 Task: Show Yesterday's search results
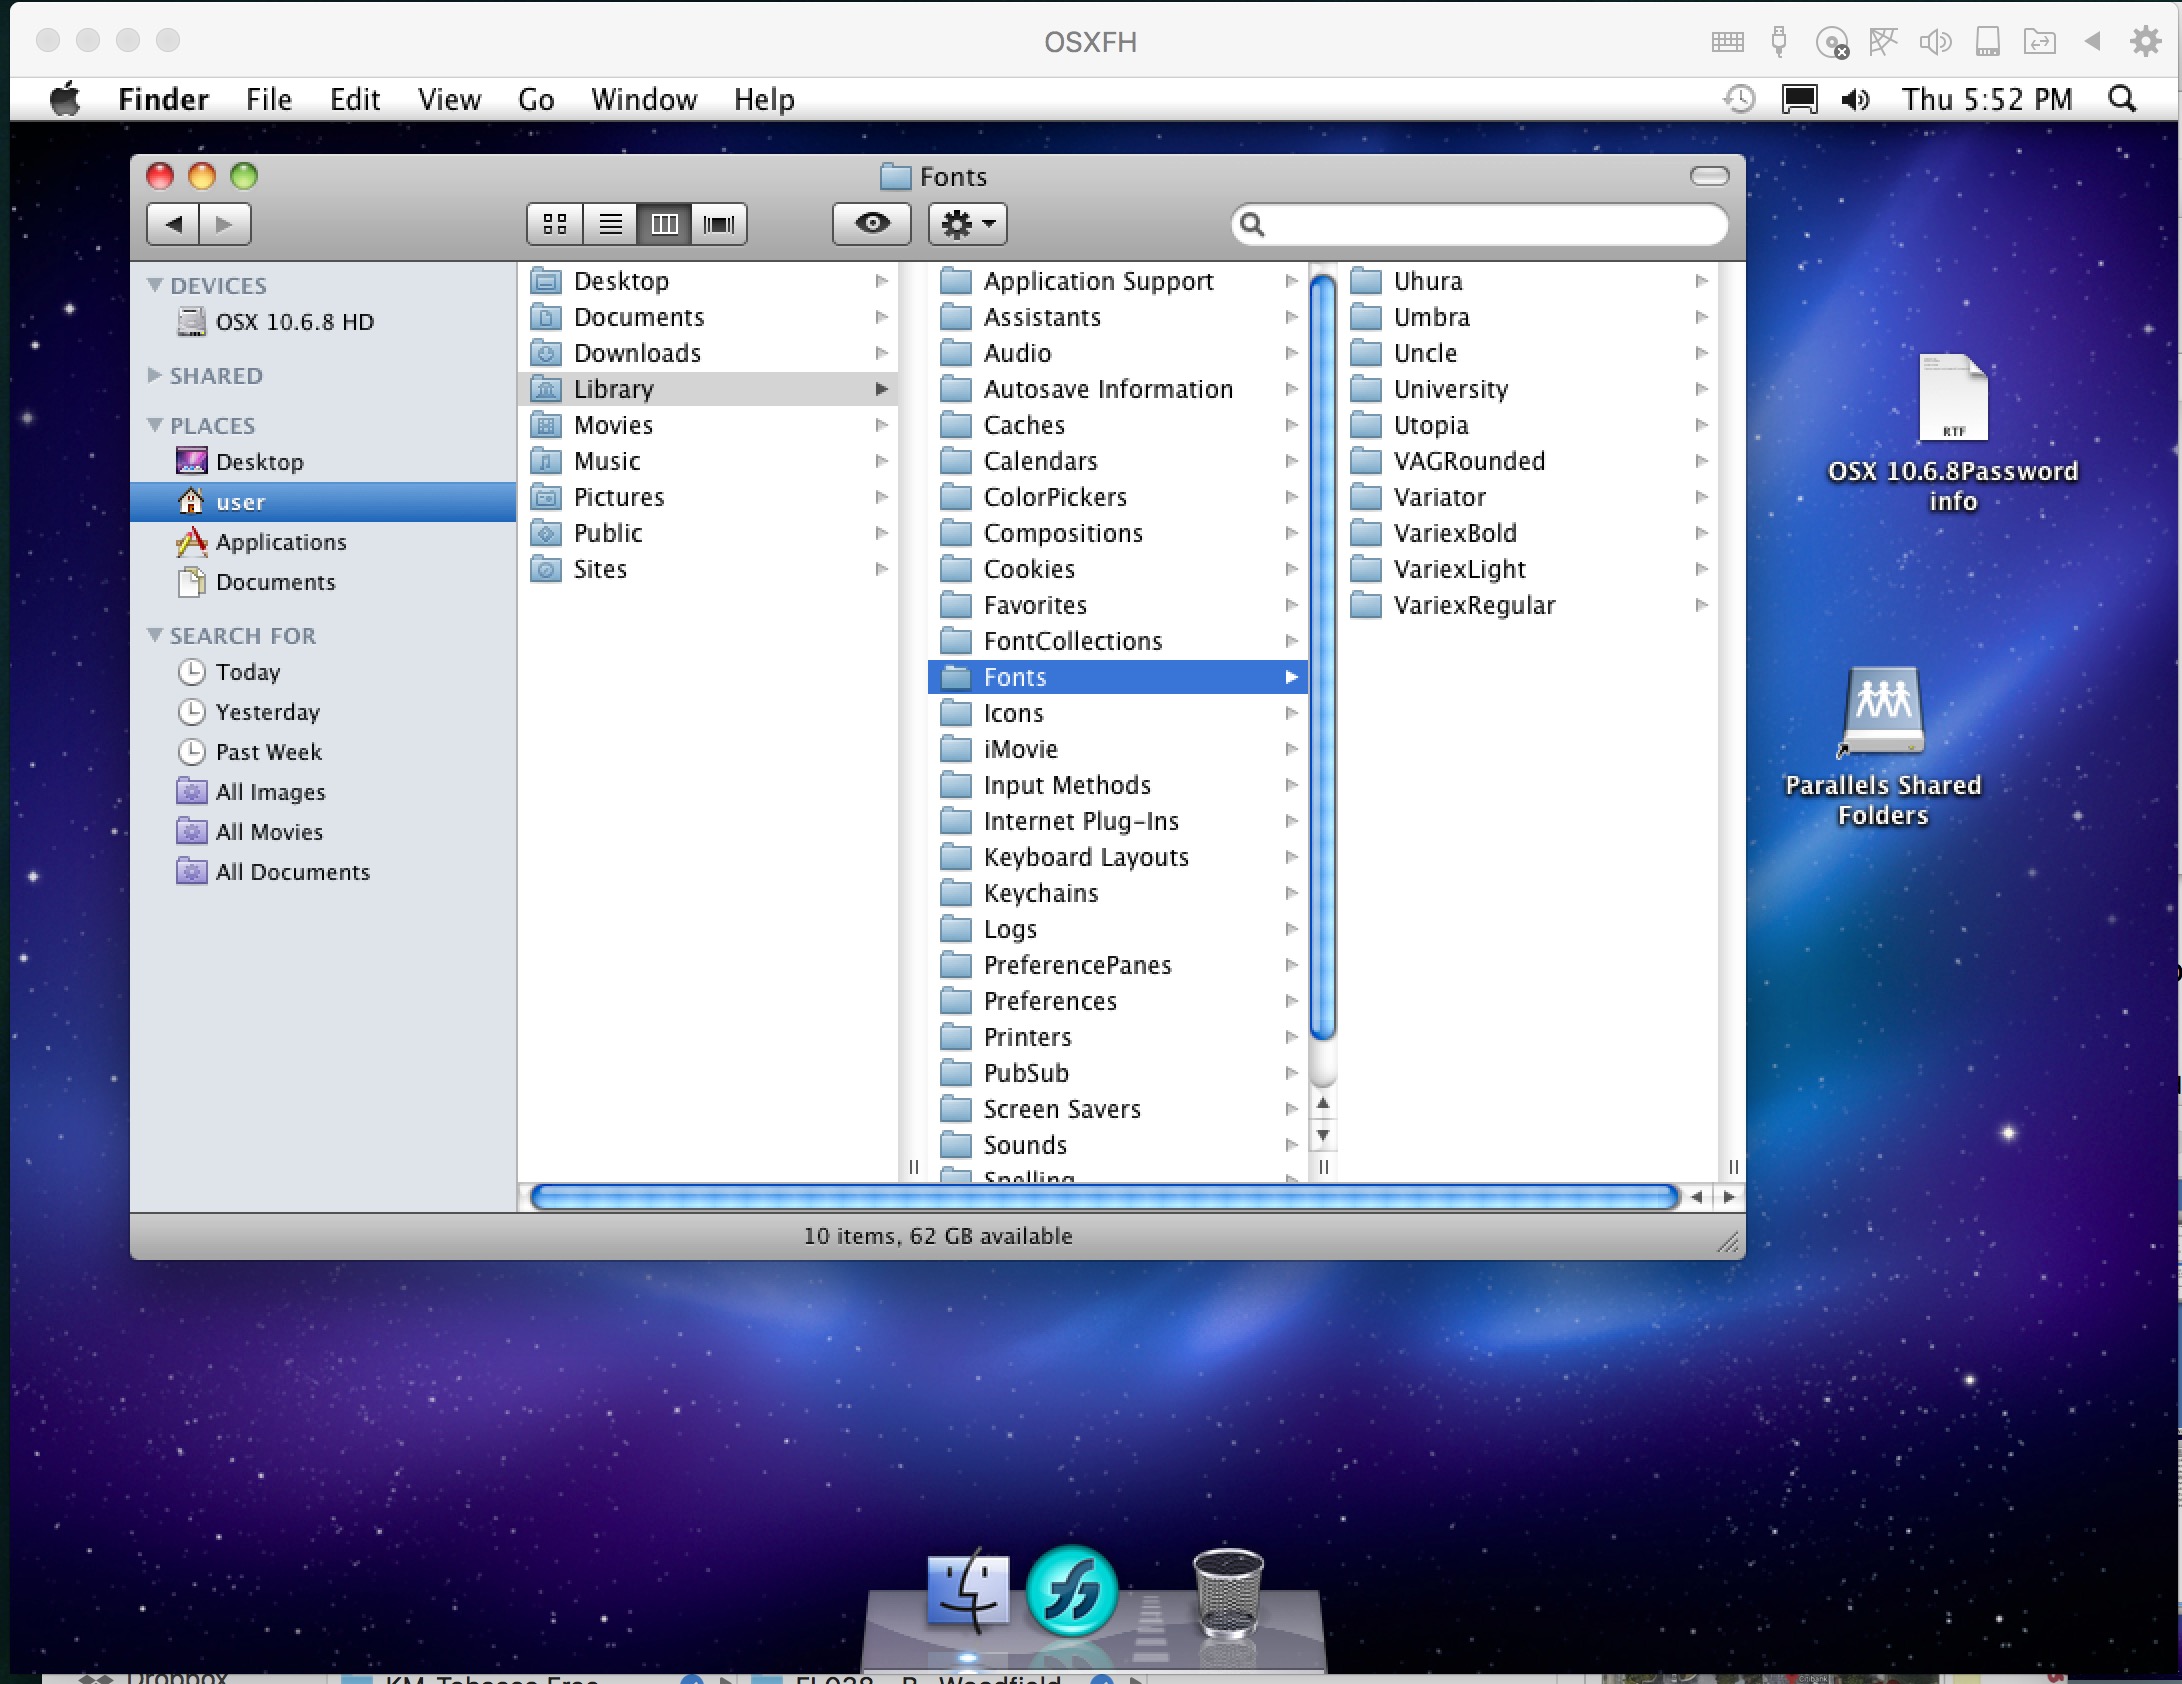tap(323, 712)
